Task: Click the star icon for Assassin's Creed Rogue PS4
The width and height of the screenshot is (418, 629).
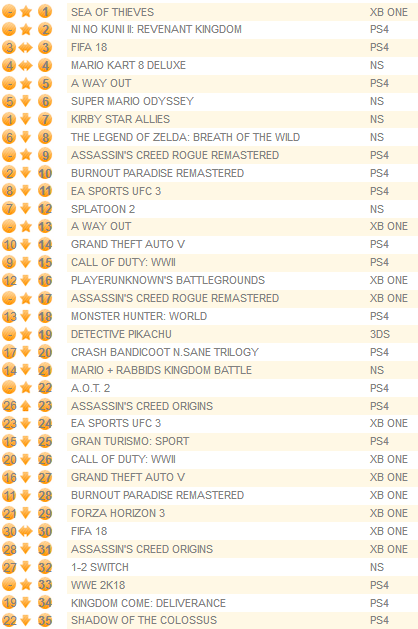Action: pos(26,155)
